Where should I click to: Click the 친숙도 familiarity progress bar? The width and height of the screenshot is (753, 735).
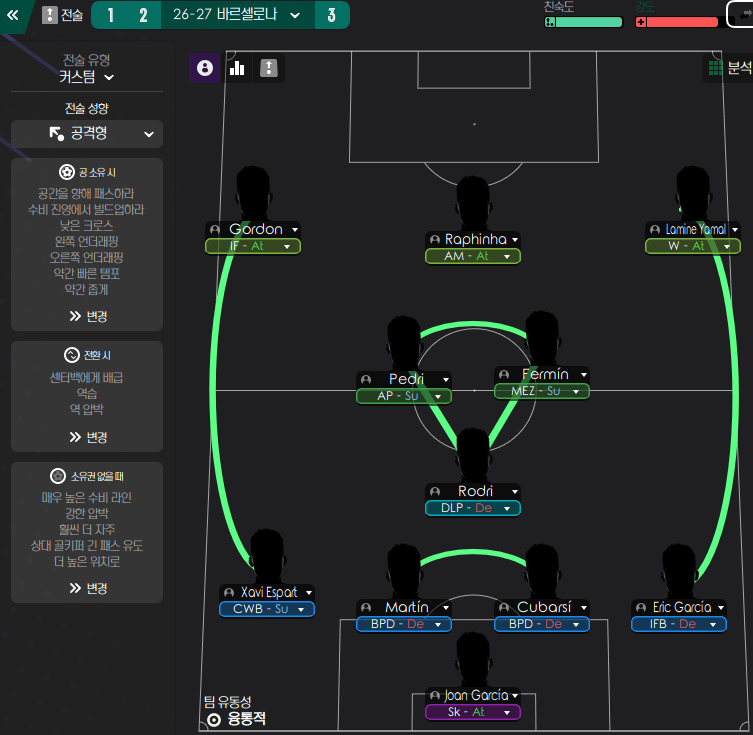tap(584, 22)
